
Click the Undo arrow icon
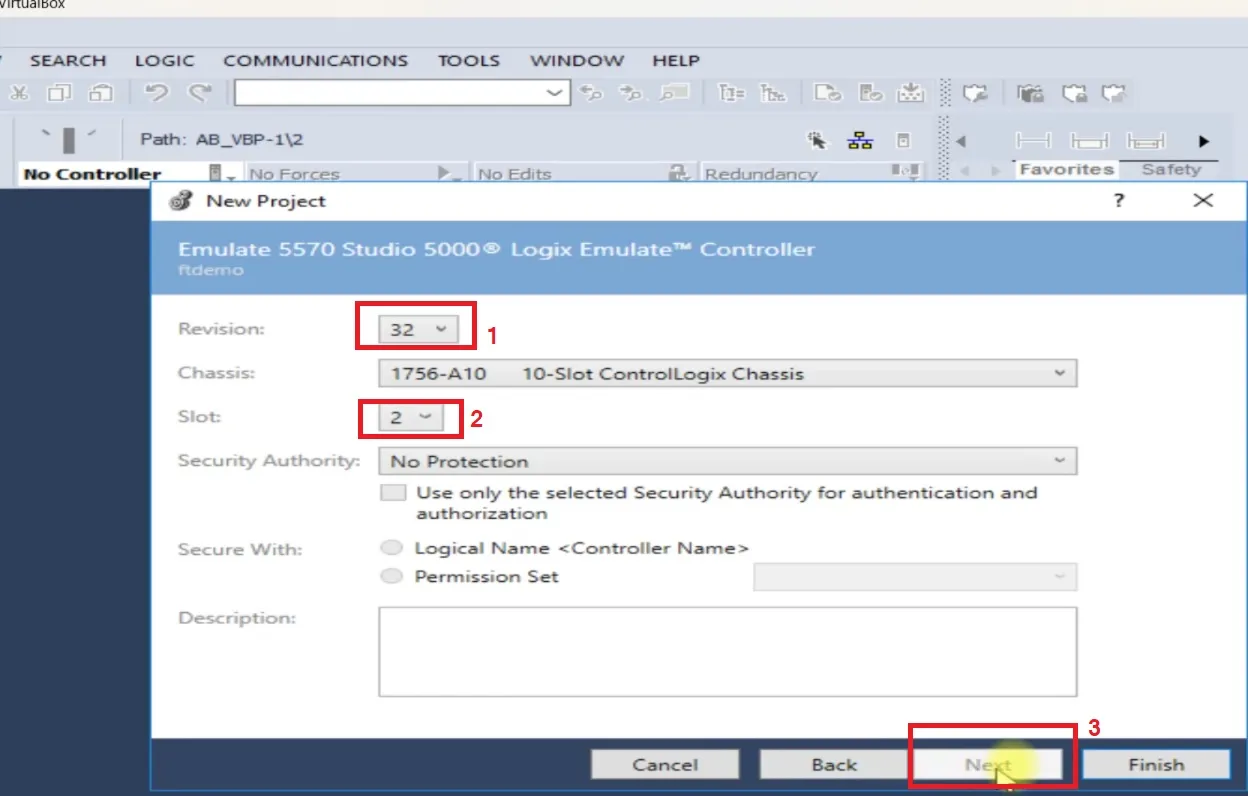pos(156,93)
